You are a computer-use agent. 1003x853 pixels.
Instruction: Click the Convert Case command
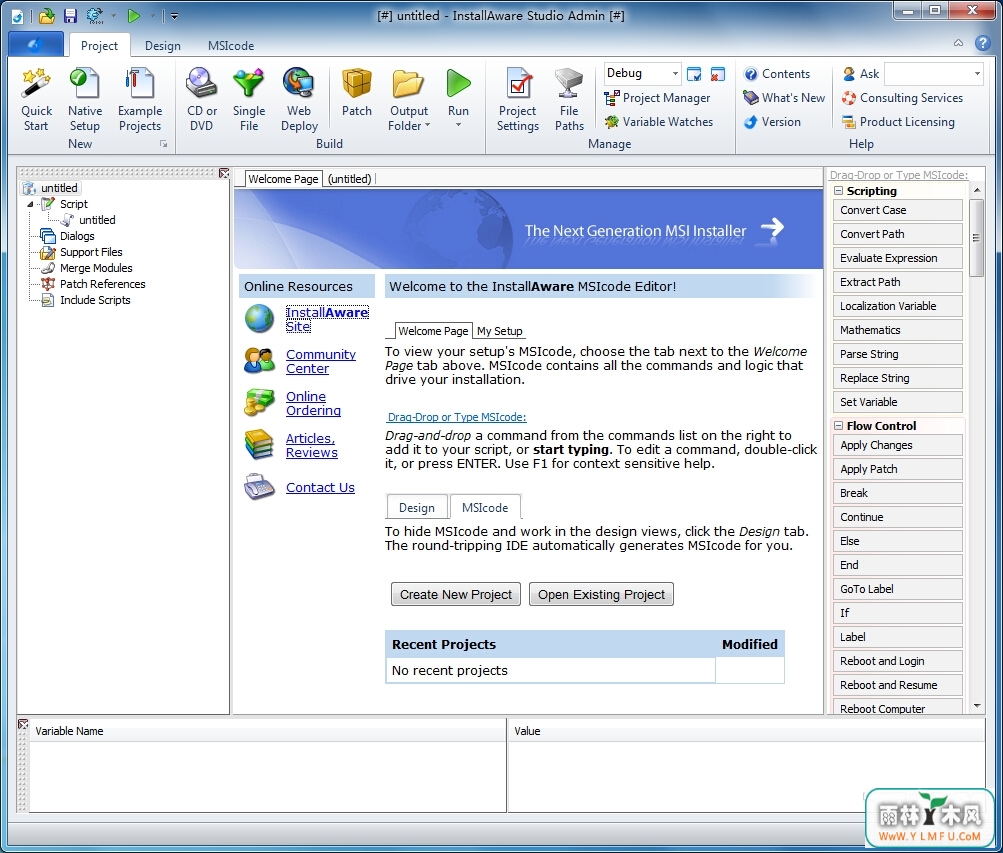point(897,210)
